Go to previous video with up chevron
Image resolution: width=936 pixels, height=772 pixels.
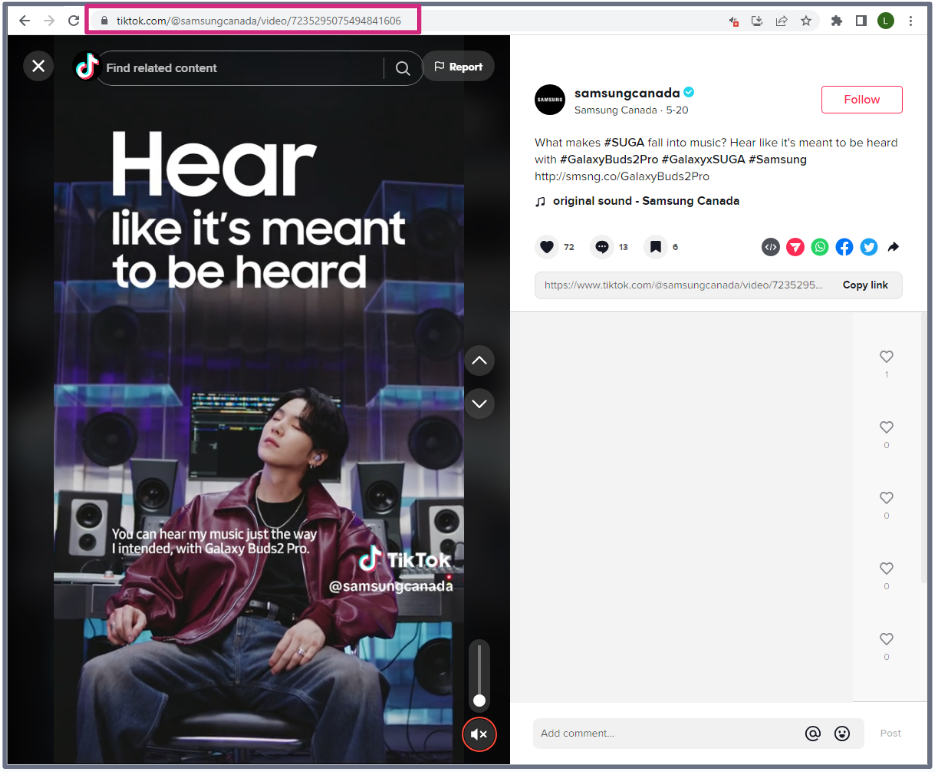tap(479, 360)
